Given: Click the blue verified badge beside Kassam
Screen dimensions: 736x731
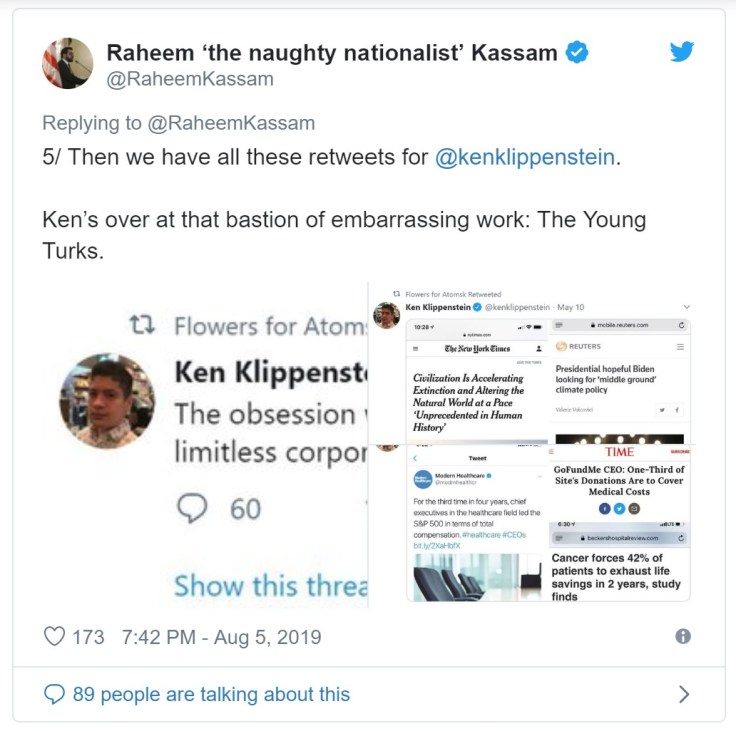Looking at the screenshot, I should pyautogui.click(x=578, y=52).
